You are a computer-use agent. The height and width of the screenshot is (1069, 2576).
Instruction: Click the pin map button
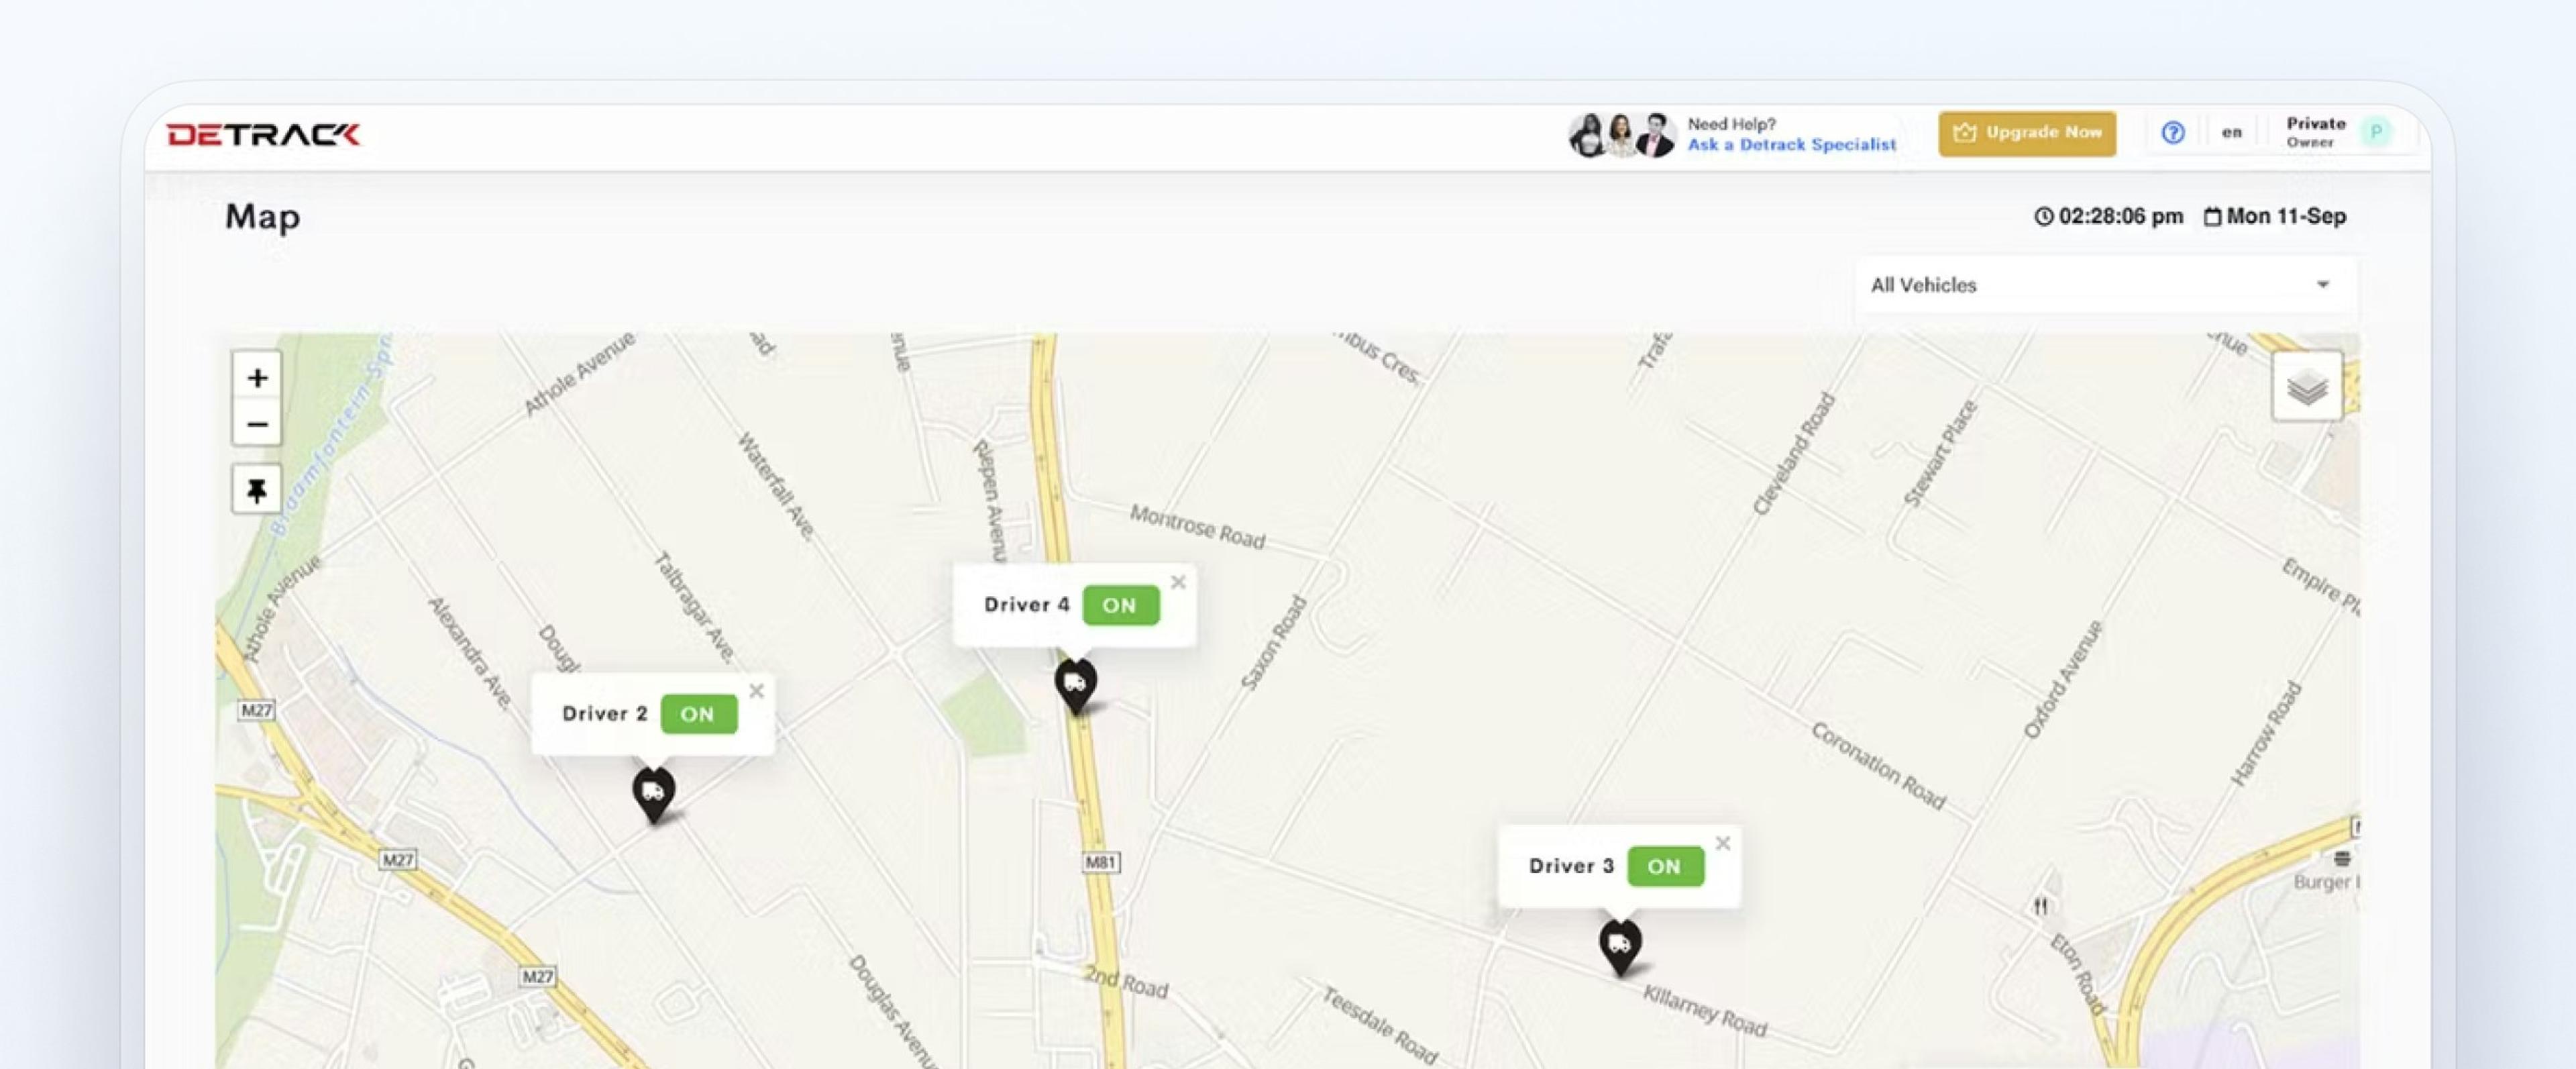click(x=257, y=490)
